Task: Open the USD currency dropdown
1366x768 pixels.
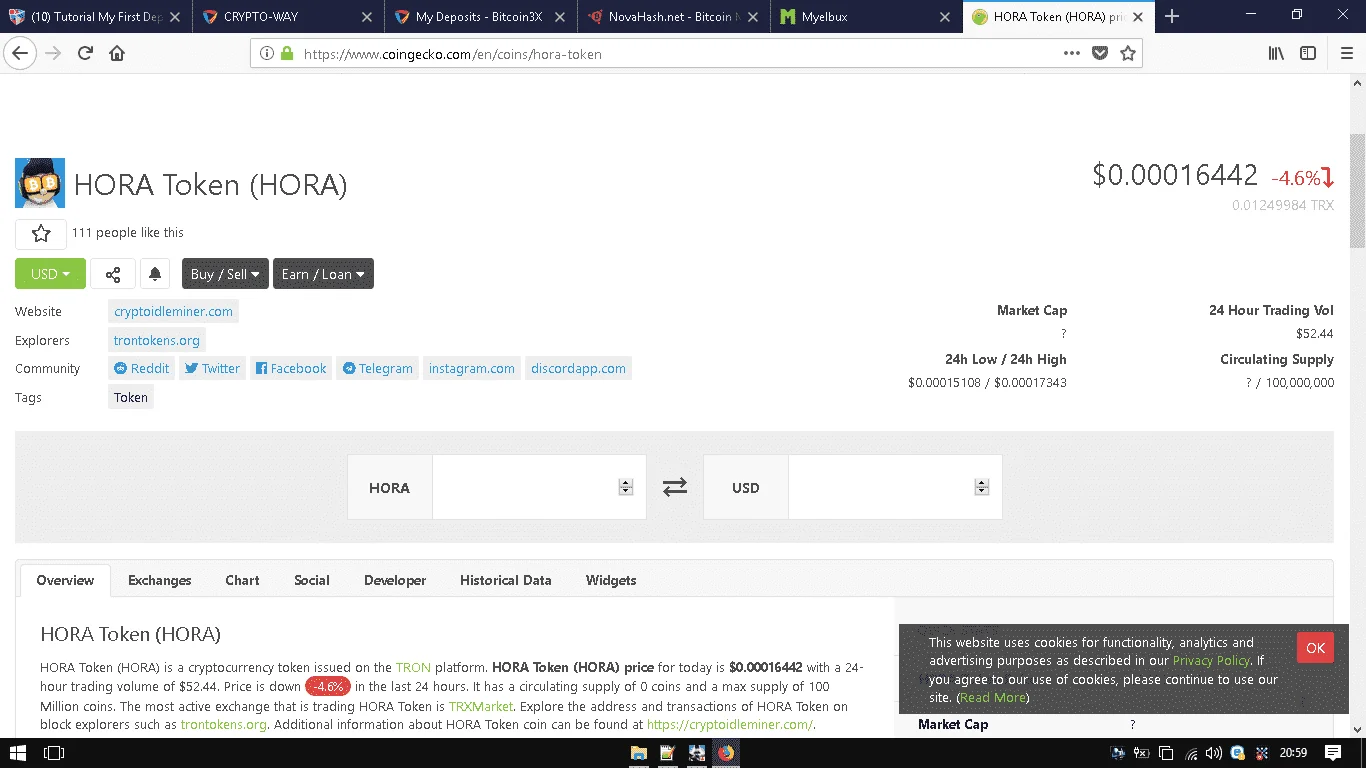Action: [x=50, y=274]
